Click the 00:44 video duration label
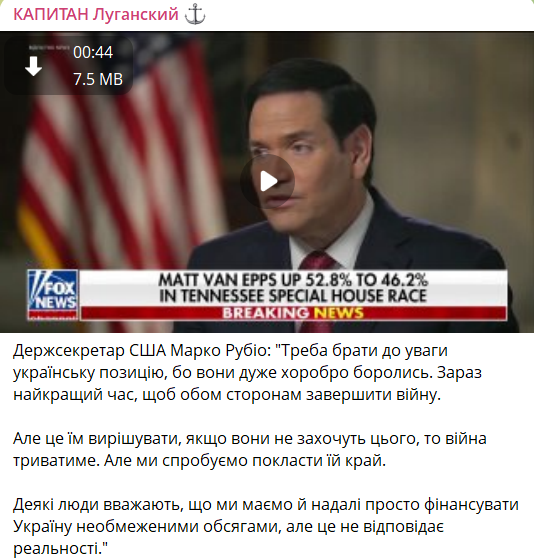534x558 pixels. pyautogui.click(x=93, y=52)
